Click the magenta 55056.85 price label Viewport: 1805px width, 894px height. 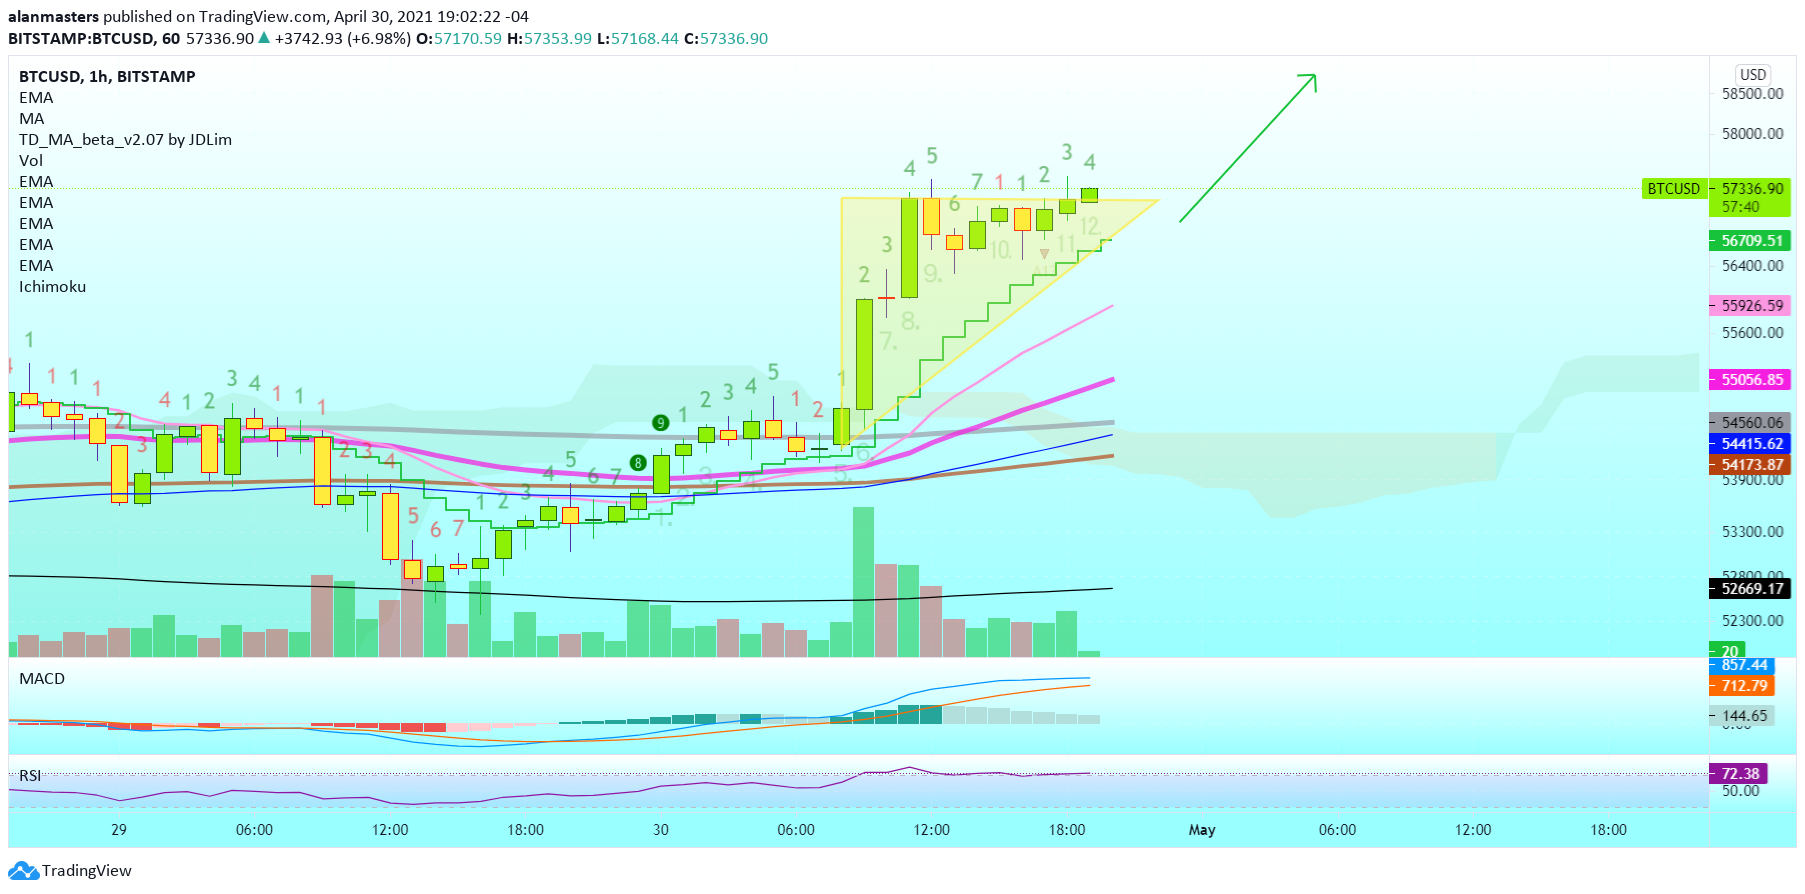(1751, 379)
